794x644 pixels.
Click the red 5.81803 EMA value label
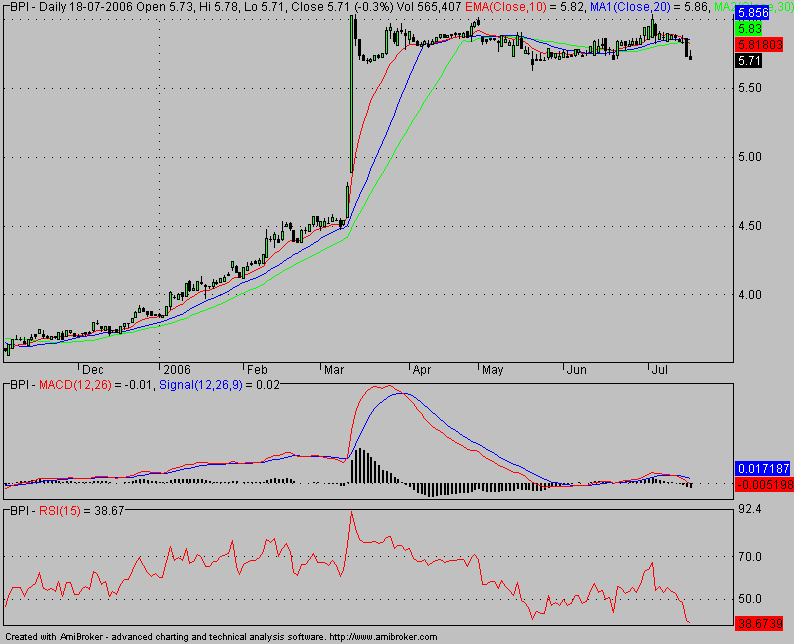[x=759, y=45]
